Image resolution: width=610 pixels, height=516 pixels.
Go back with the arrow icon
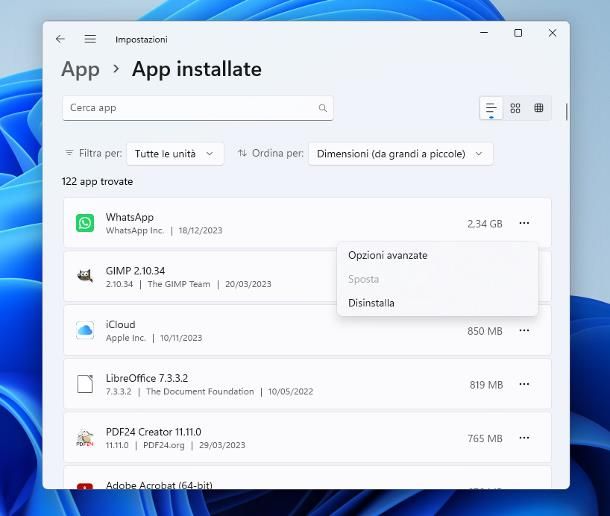click(60, 39)
